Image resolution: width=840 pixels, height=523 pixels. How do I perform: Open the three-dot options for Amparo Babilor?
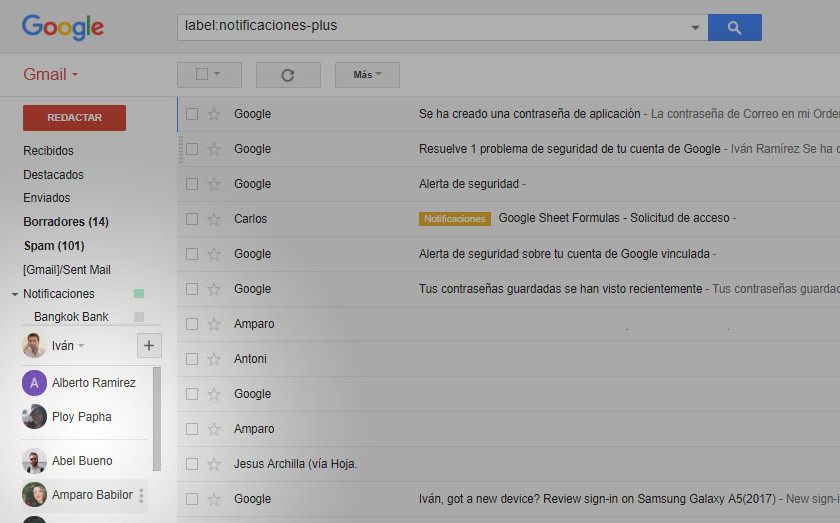[x=141, y=496]
